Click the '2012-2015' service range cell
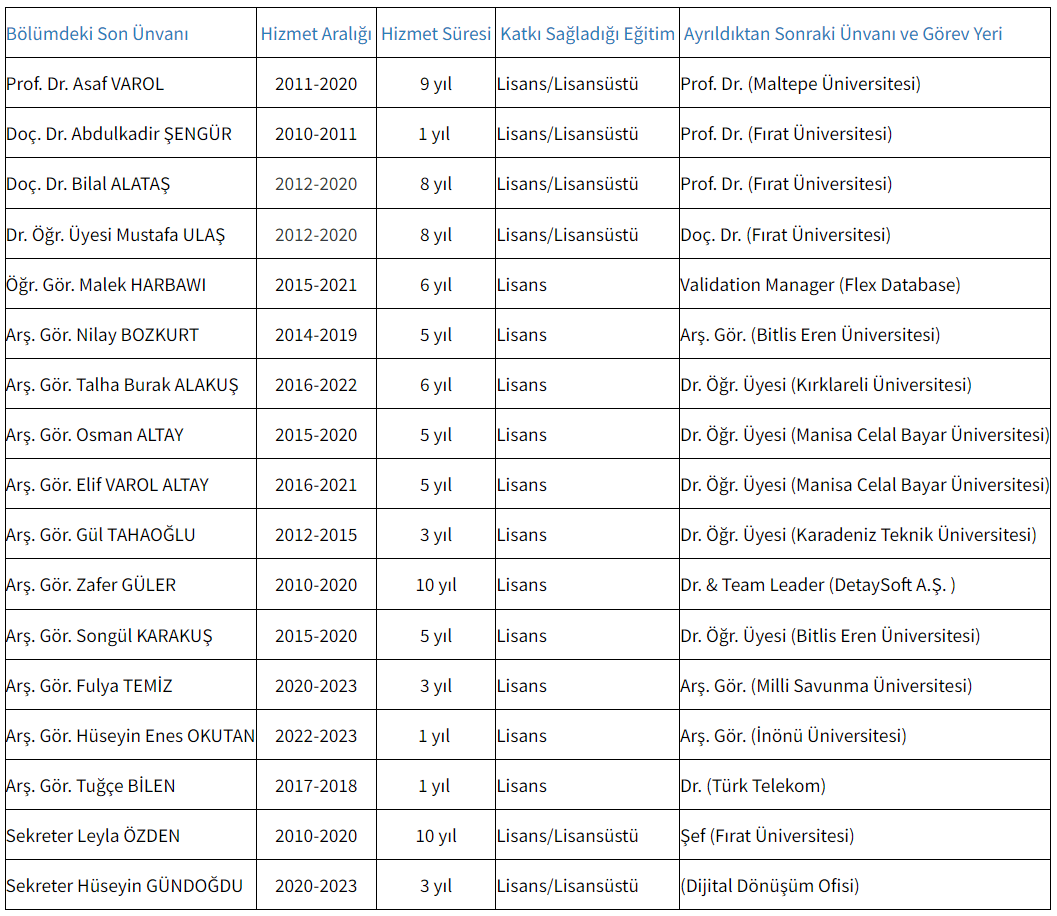The width and height of the screenshot is (1057, 916). click(x=316, y=535)
